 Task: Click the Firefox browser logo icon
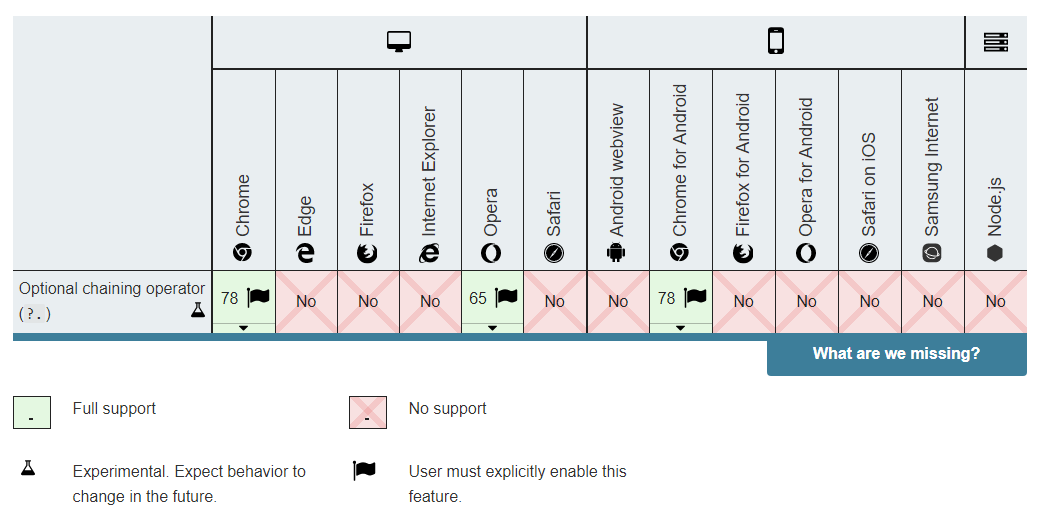[368, 253]
